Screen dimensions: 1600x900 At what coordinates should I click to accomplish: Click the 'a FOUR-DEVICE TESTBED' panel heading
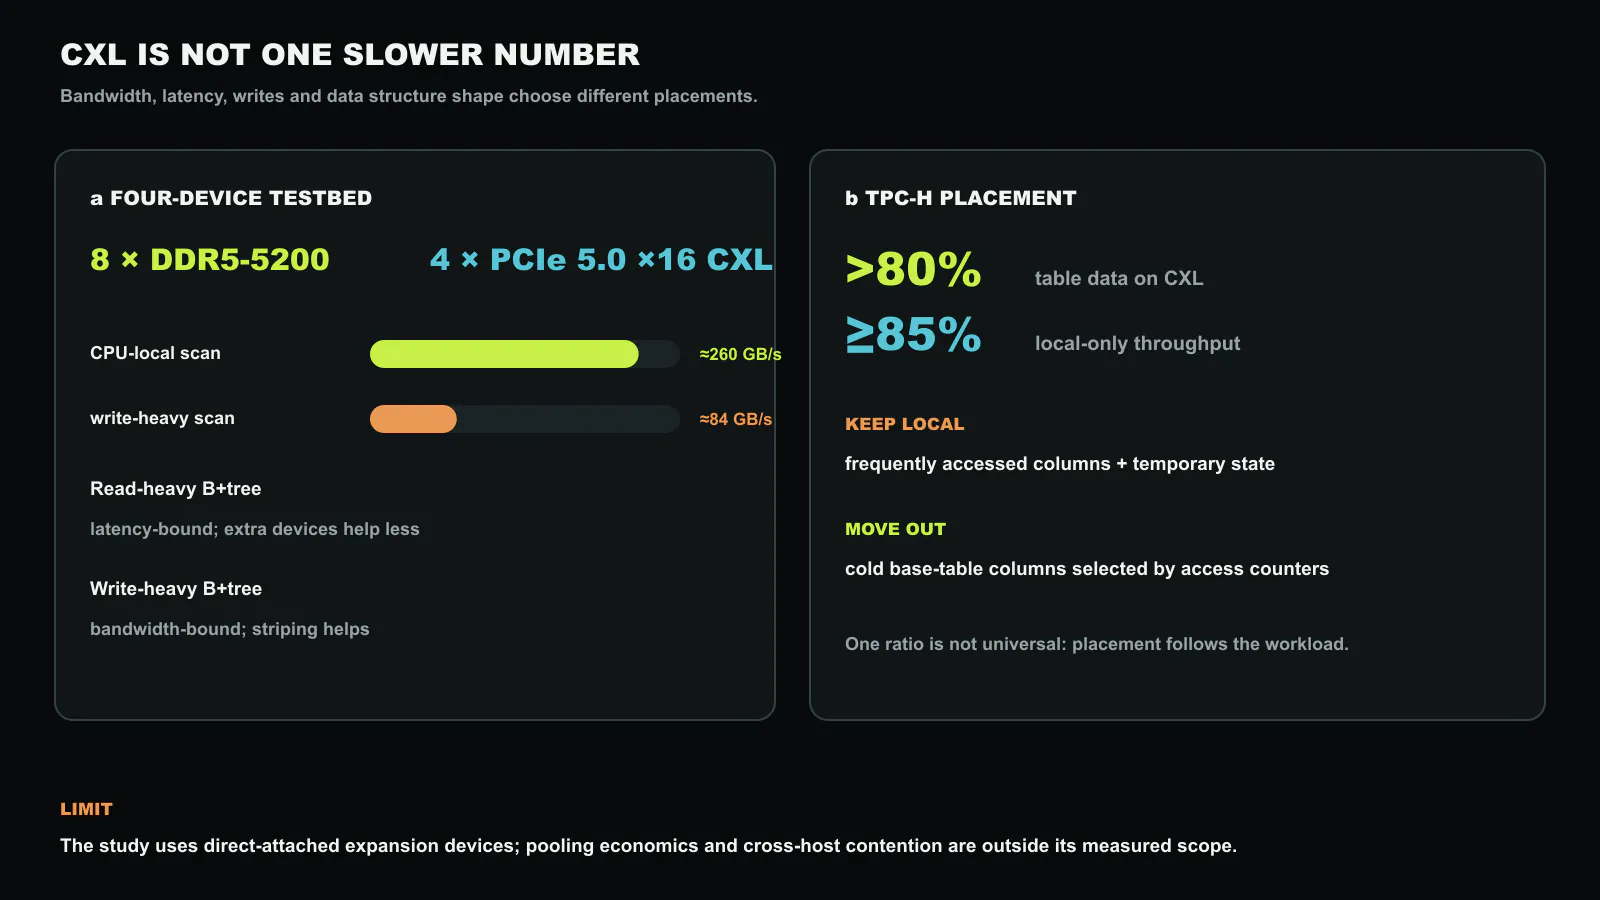[x=231, y=198]
